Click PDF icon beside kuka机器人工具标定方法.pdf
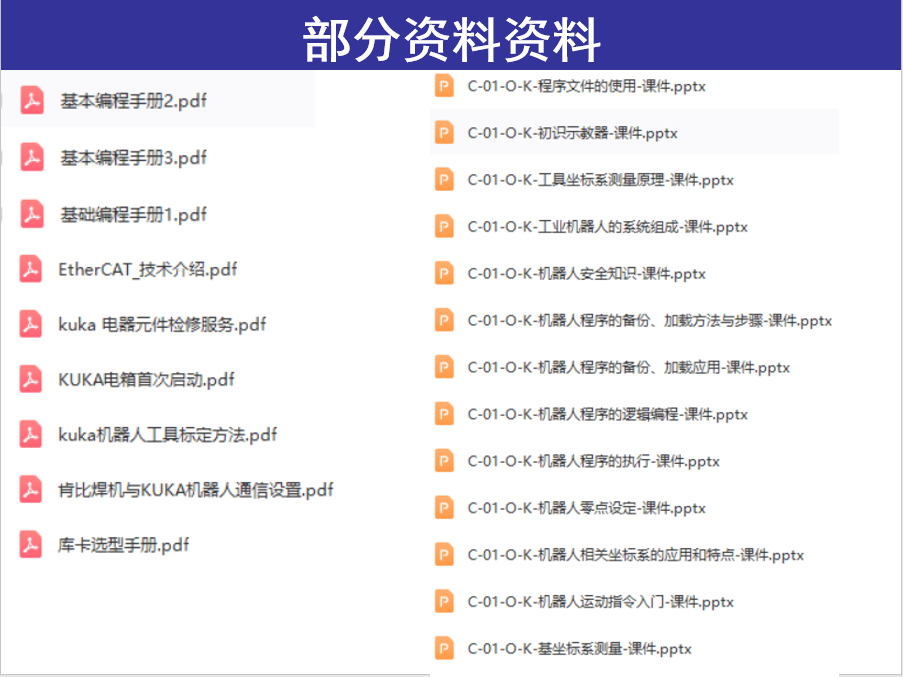903x677 pixels. pyautogui.click(x=31, y=435)
